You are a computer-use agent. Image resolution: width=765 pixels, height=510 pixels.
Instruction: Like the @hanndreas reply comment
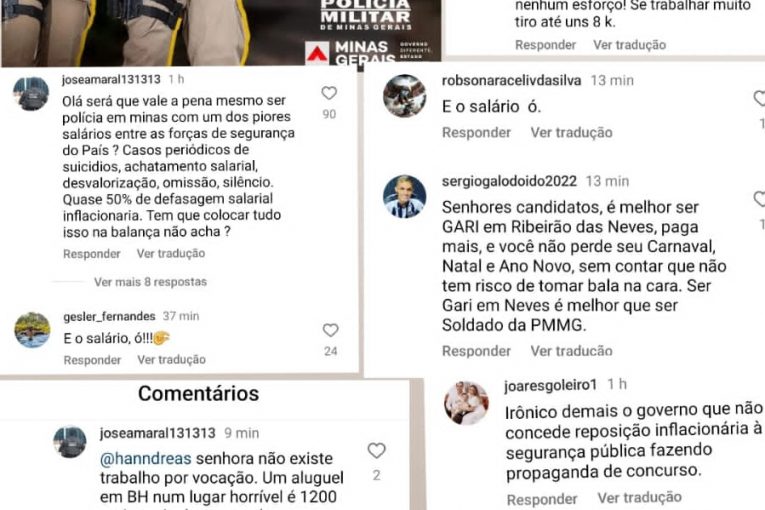click(x=376, y=450)
